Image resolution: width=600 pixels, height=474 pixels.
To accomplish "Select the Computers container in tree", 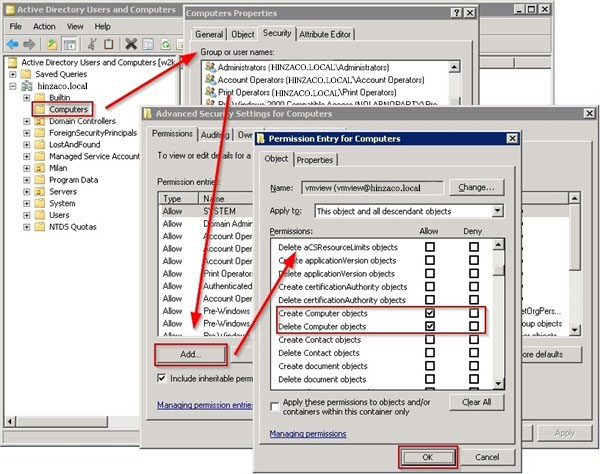I will (x=68, y=108).
